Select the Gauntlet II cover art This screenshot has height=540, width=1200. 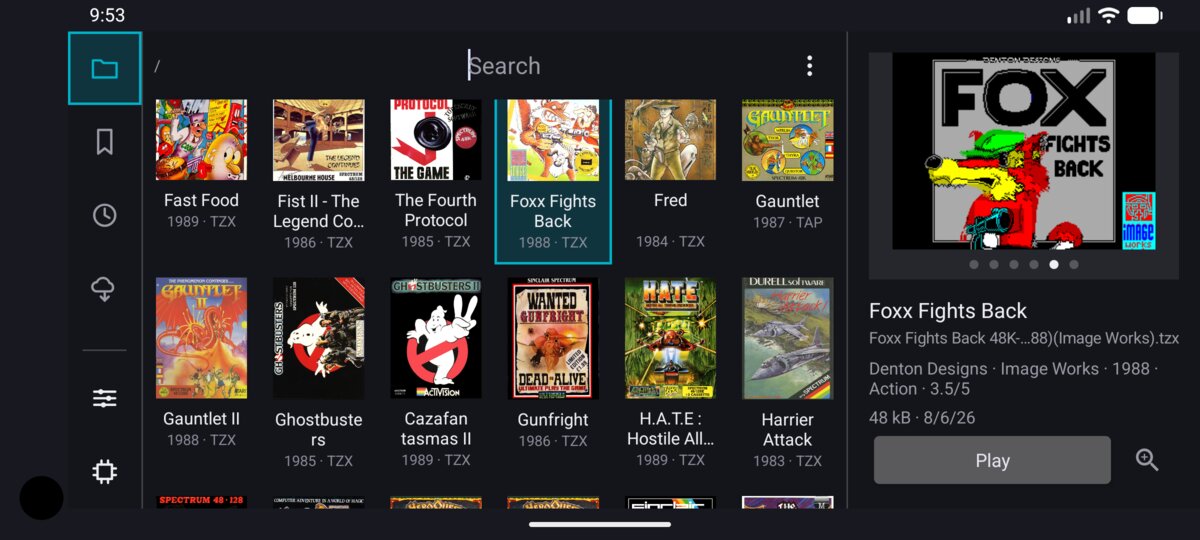point(201,338)
